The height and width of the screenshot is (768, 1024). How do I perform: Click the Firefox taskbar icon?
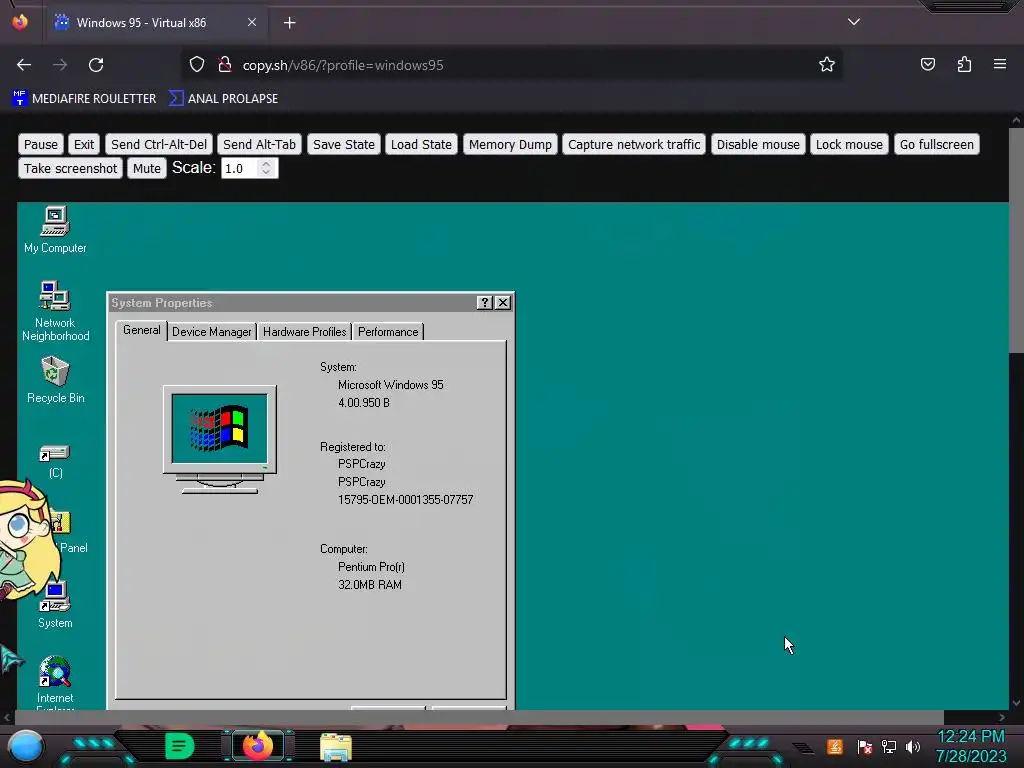pos(257,746)
